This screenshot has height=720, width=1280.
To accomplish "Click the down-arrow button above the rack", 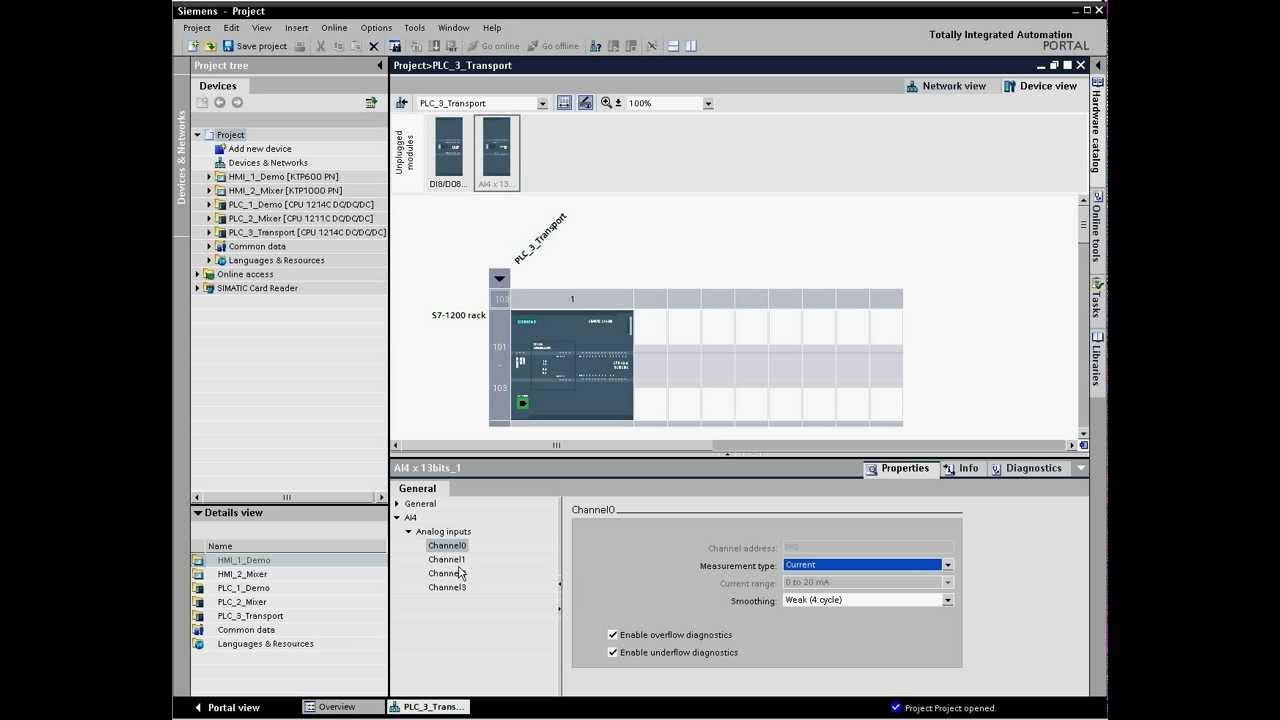I will tap(499, 278).
